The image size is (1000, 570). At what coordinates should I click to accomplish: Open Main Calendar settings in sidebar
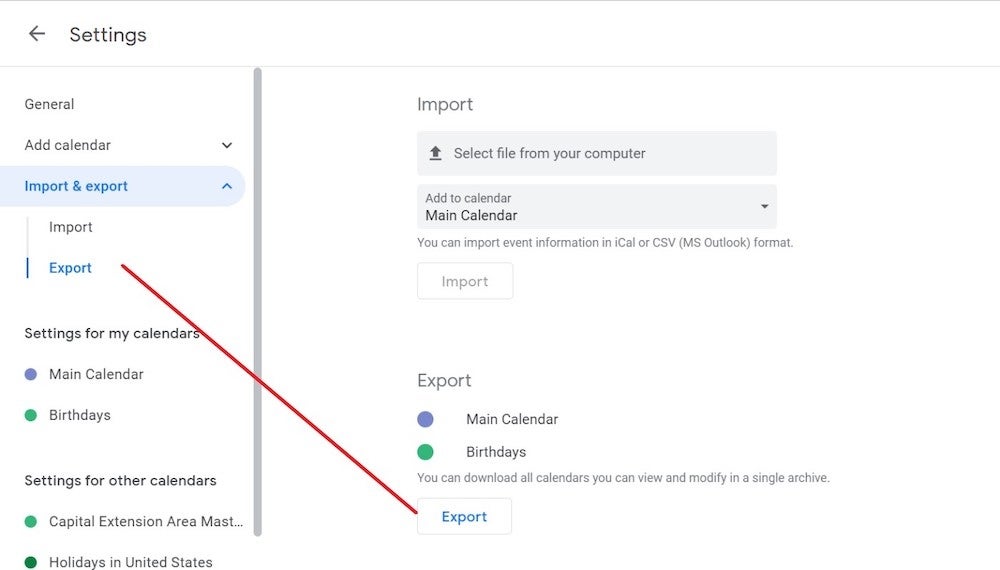[x=96, y=374]
